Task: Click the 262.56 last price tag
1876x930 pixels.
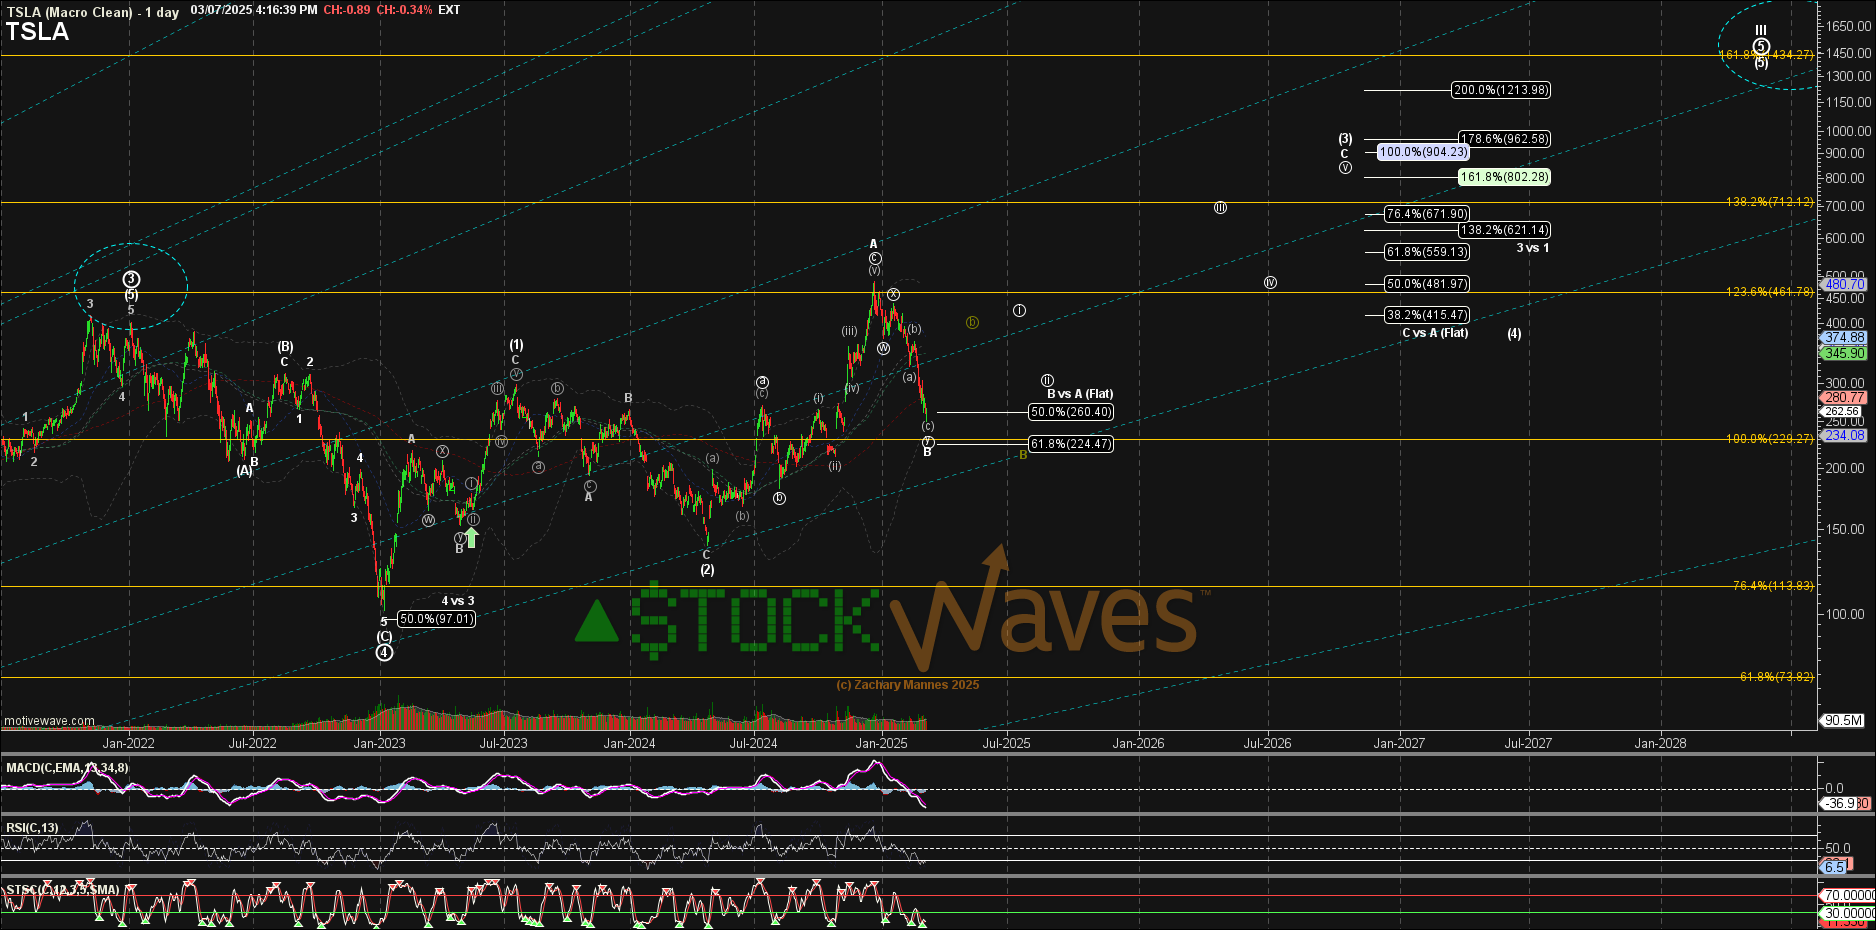Action: tap(1842, 411)
